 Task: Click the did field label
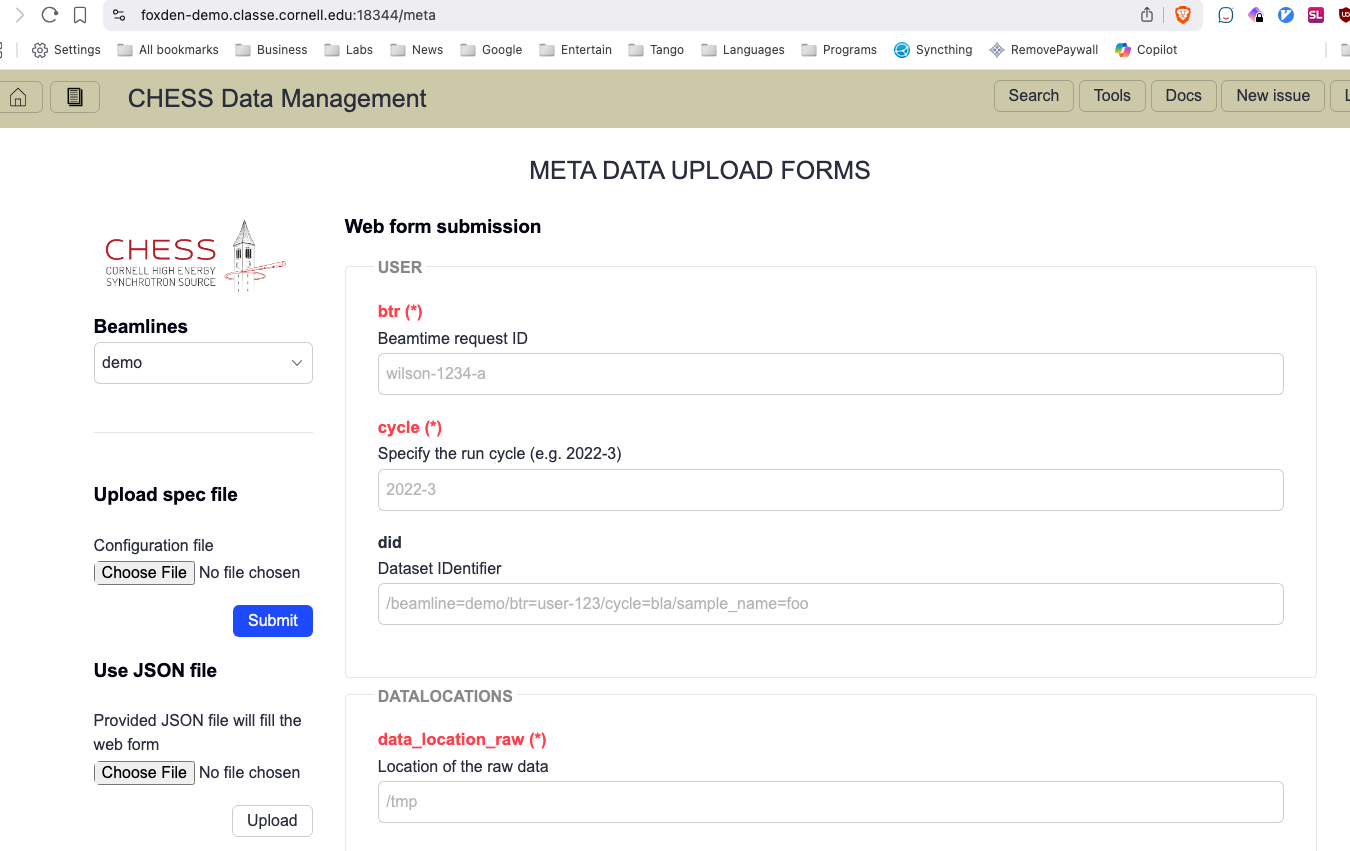[390, 543]
